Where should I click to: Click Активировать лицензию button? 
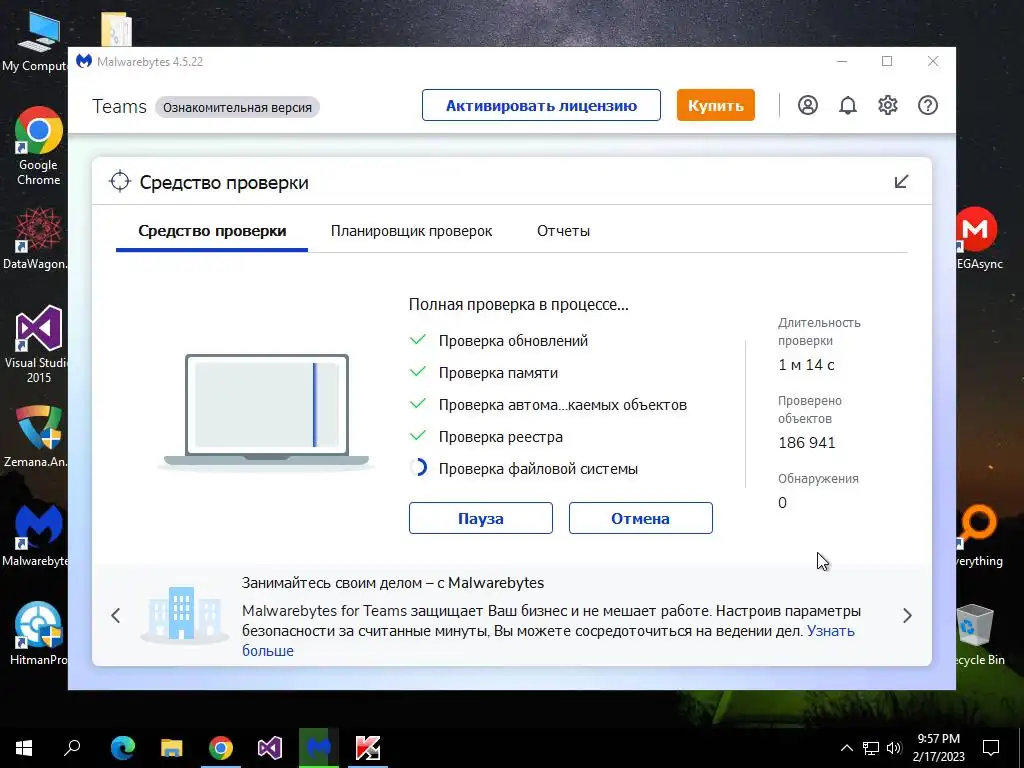click(x=541, y=105)
